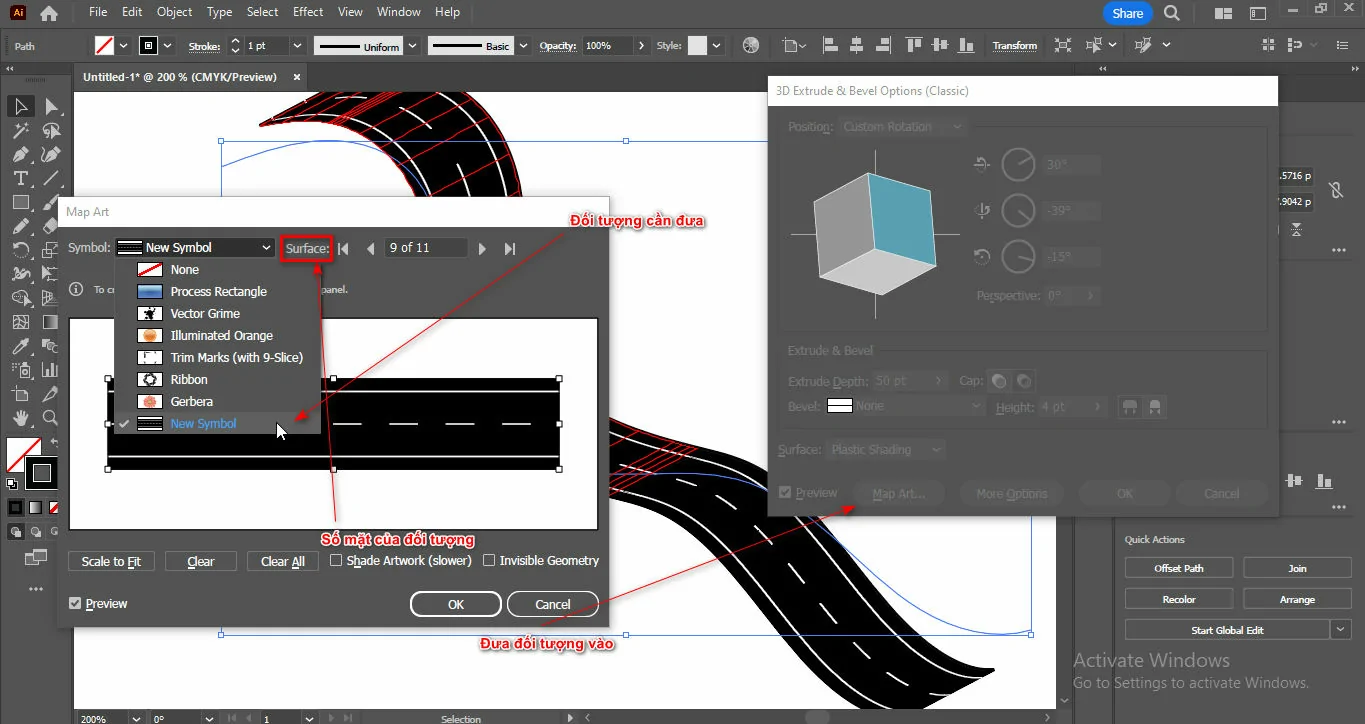Screen dimensions: 1365x724
Task: Click Scale to Fit button
Action: pyautogui.click(x=111, y=562)
